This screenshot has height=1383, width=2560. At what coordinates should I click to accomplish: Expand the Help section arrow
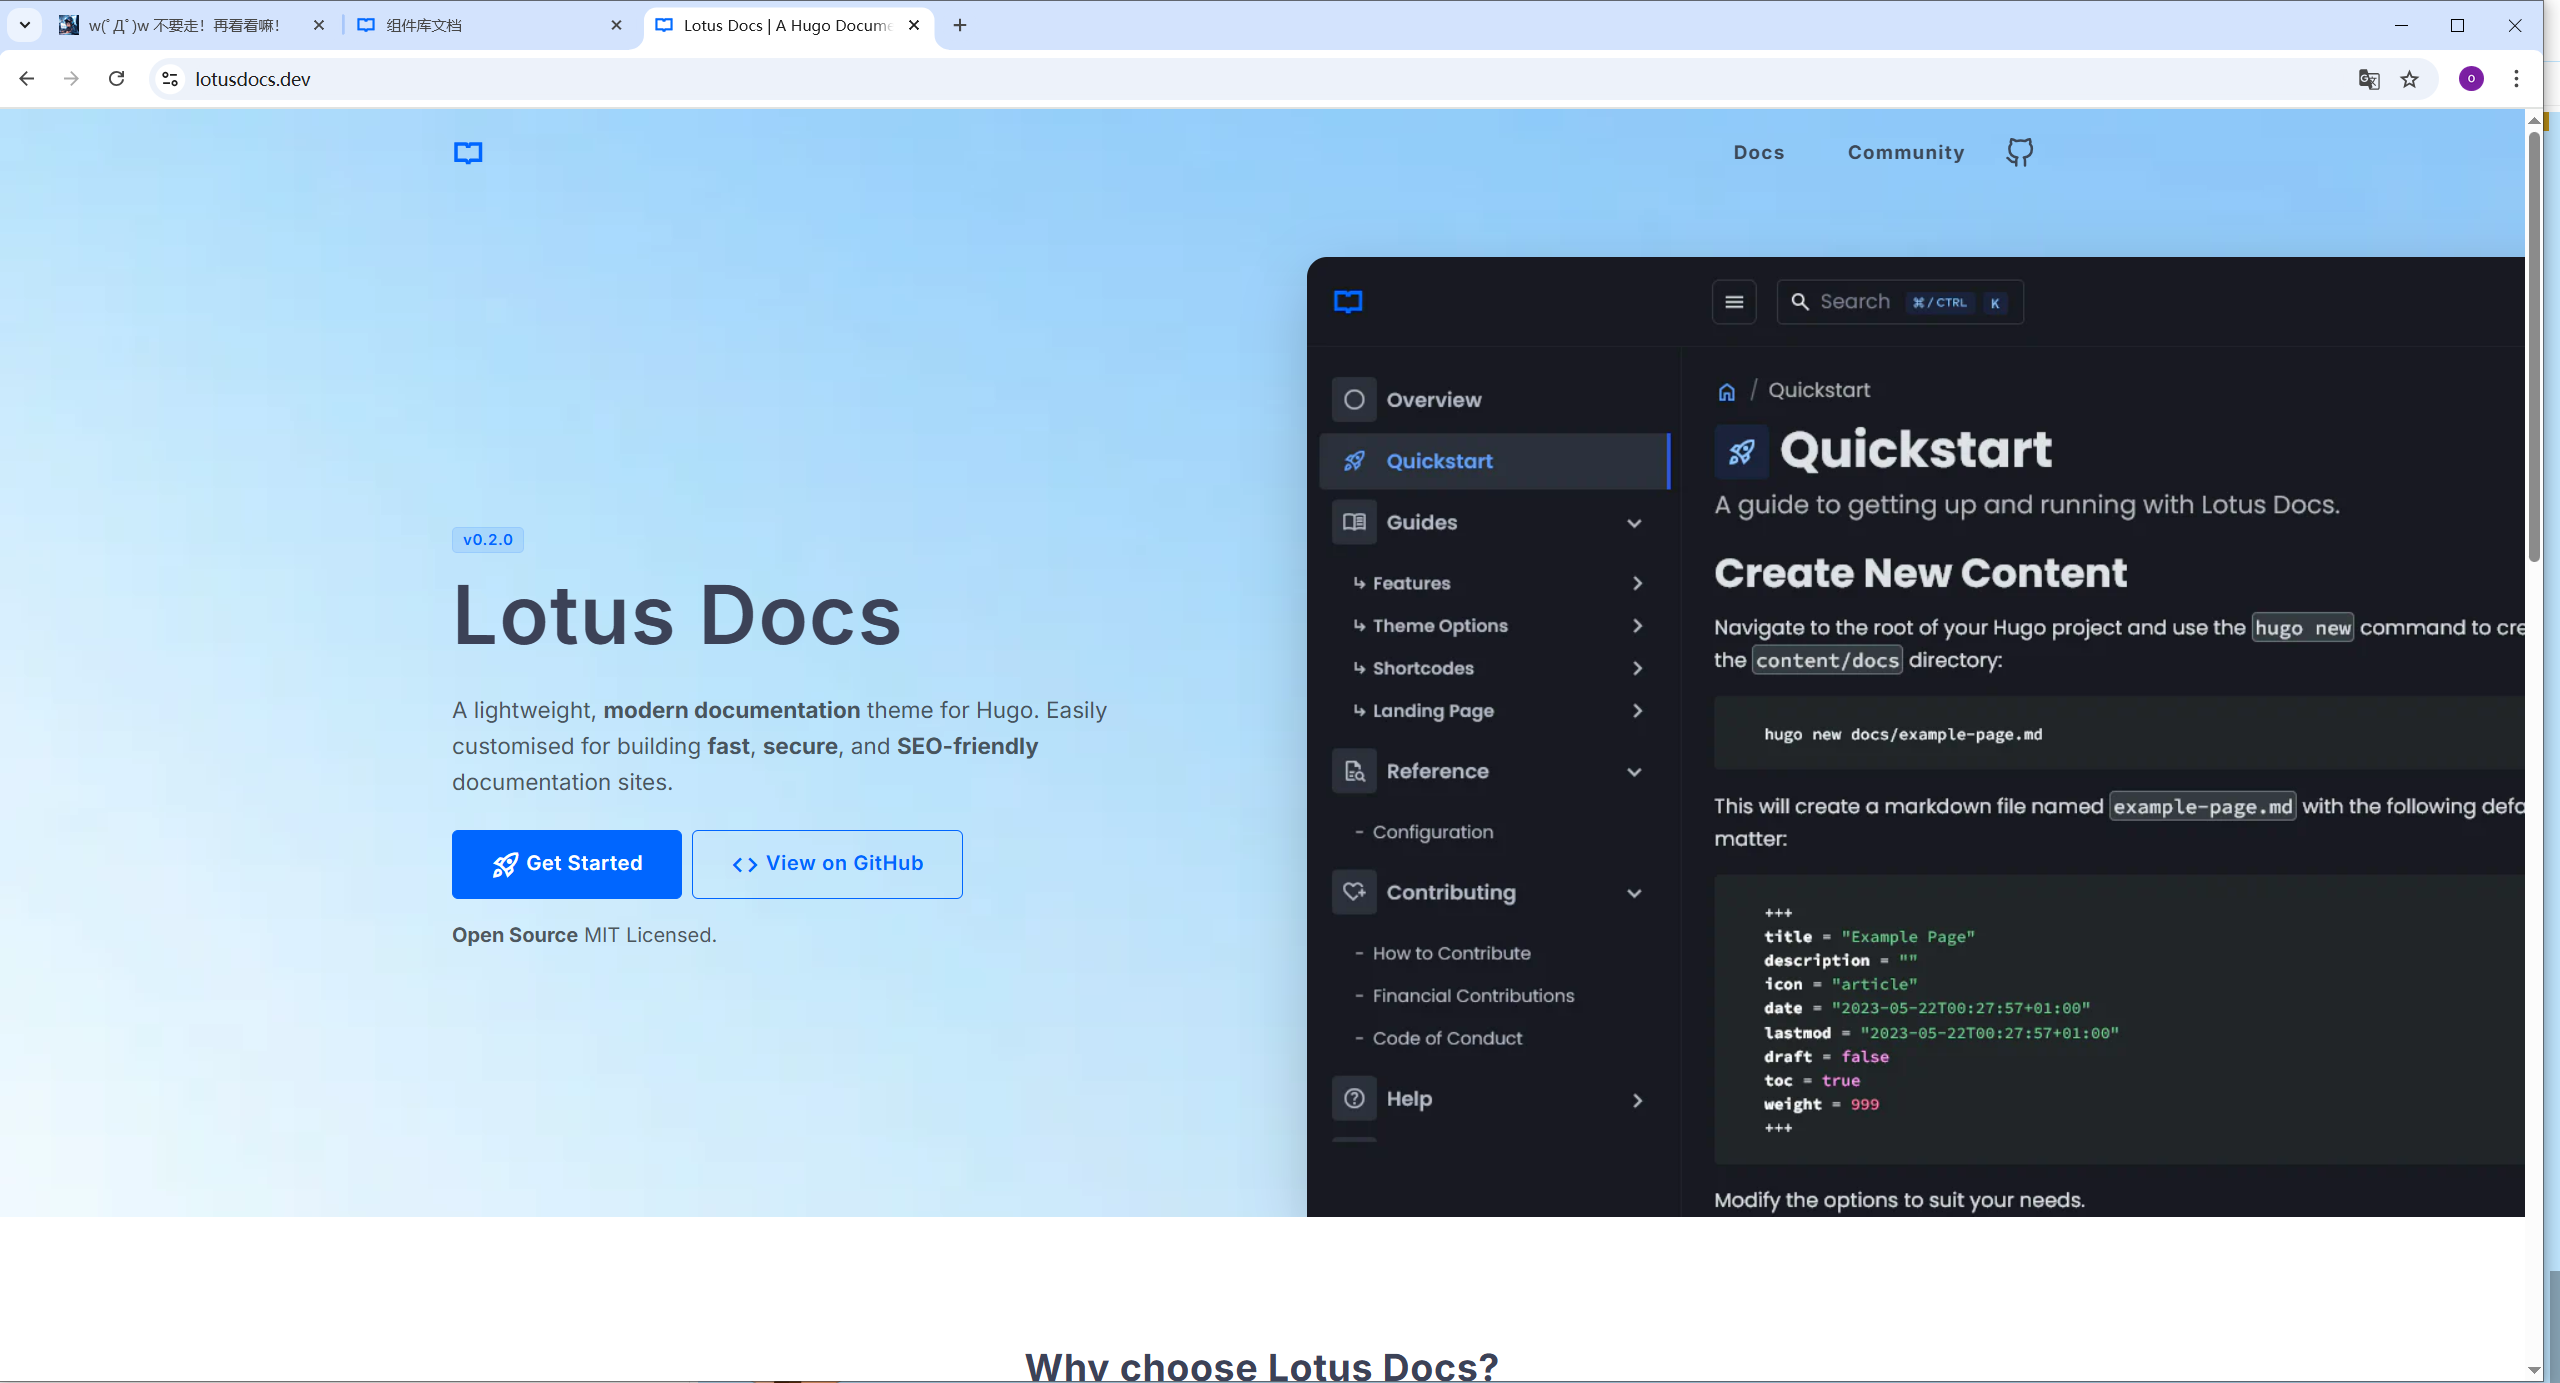click(x=1637, y=1100)
